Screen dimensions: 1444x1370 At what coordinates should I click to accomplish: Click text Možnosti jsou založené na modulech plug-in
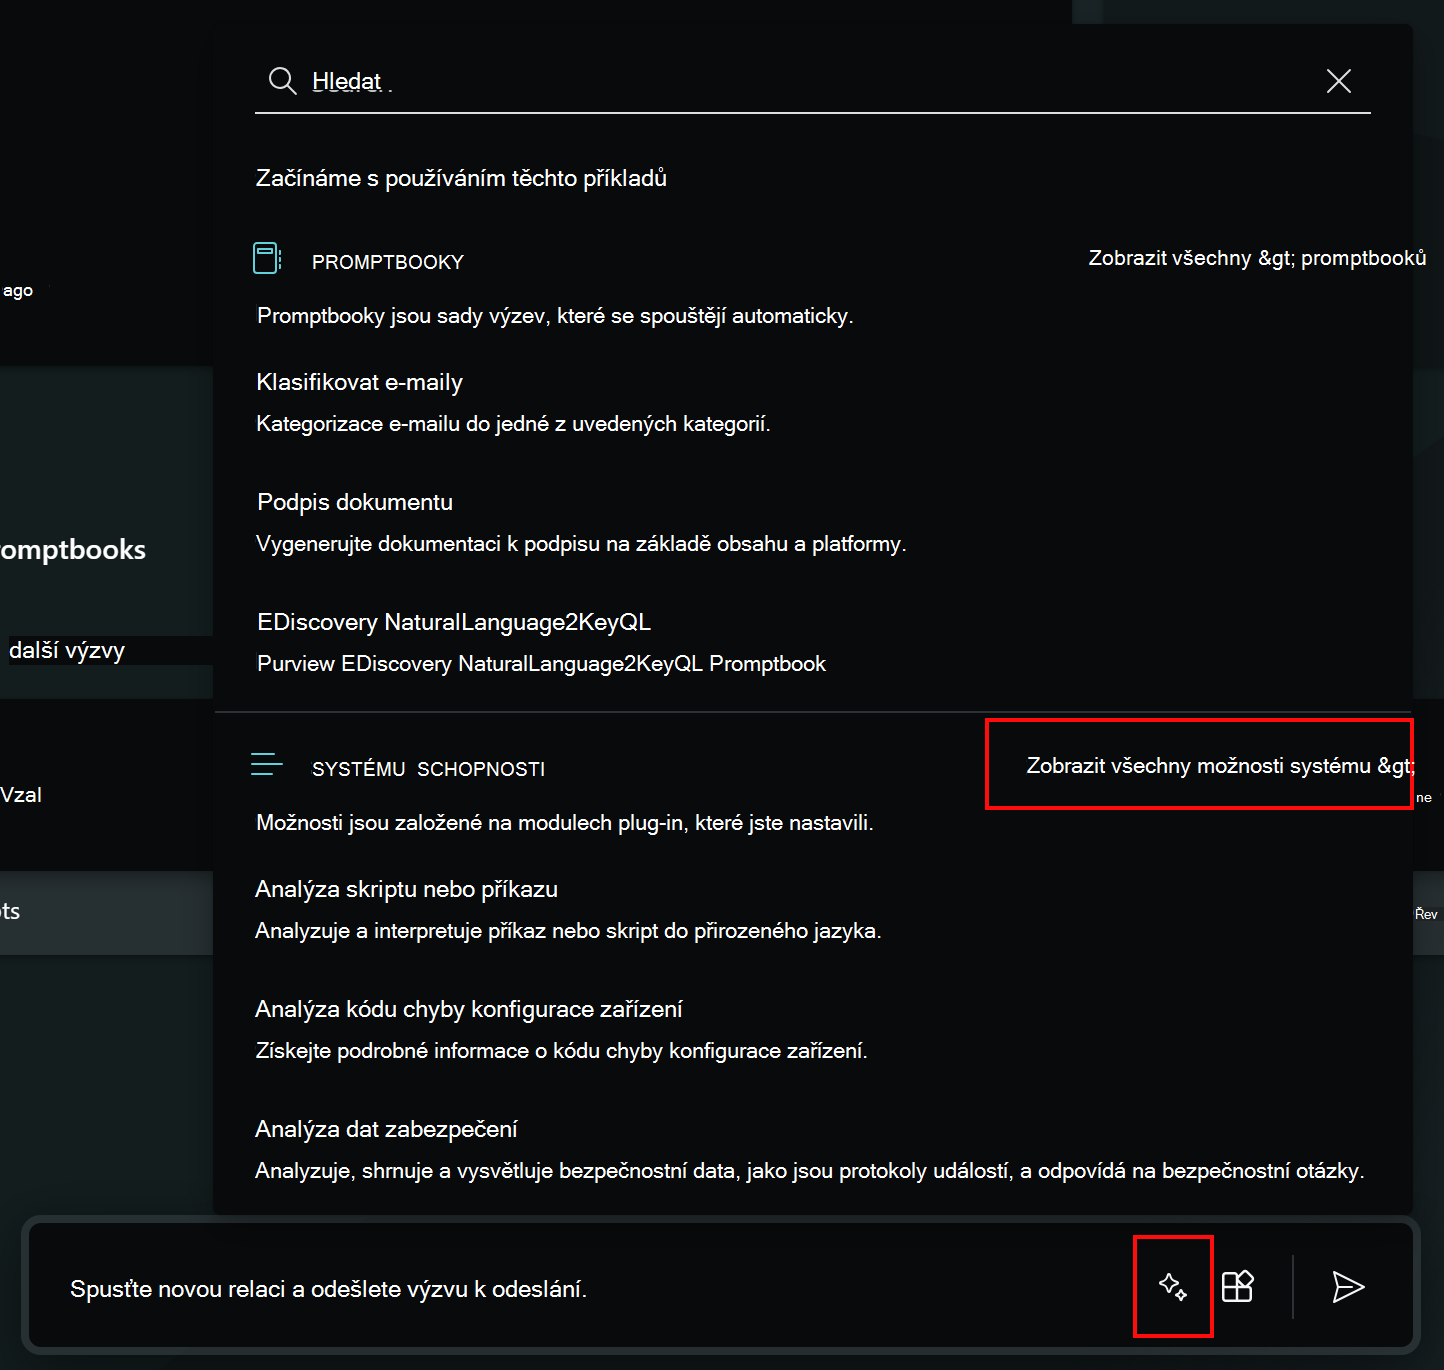tap(565, 823)
